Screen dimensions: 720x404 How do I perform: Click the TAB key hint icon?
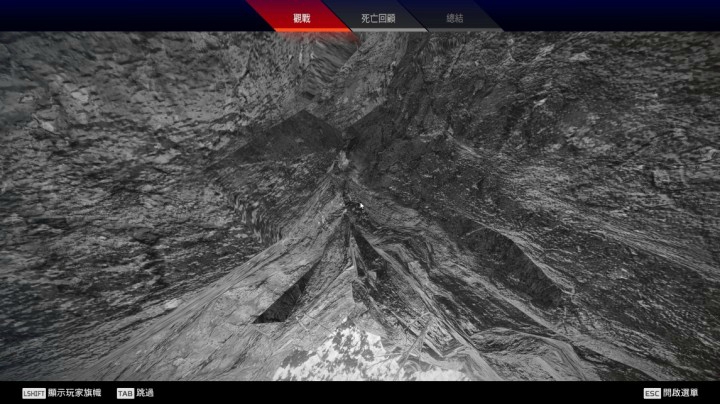pos(125,393)
